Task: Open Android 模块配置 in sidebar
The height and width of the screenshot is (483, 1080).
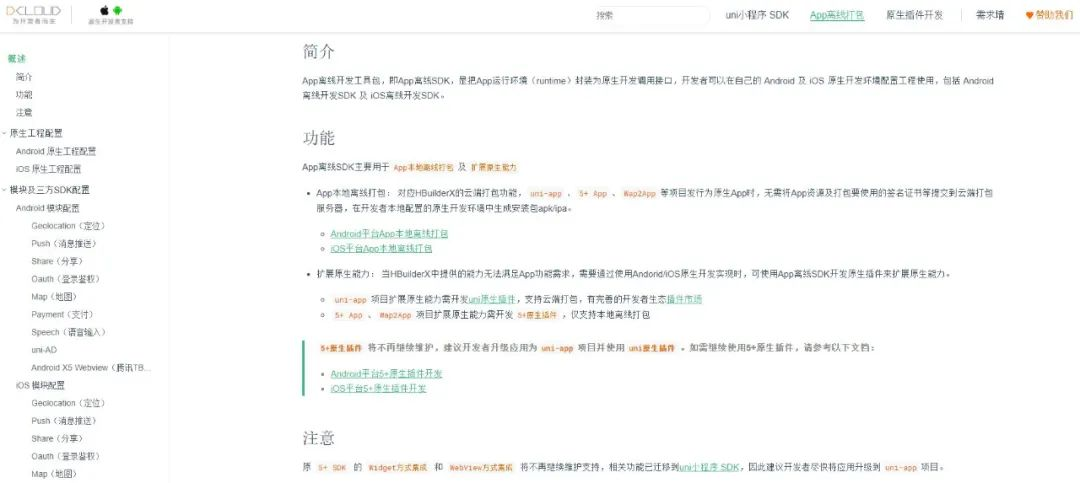Action: [x=48, y=208]
